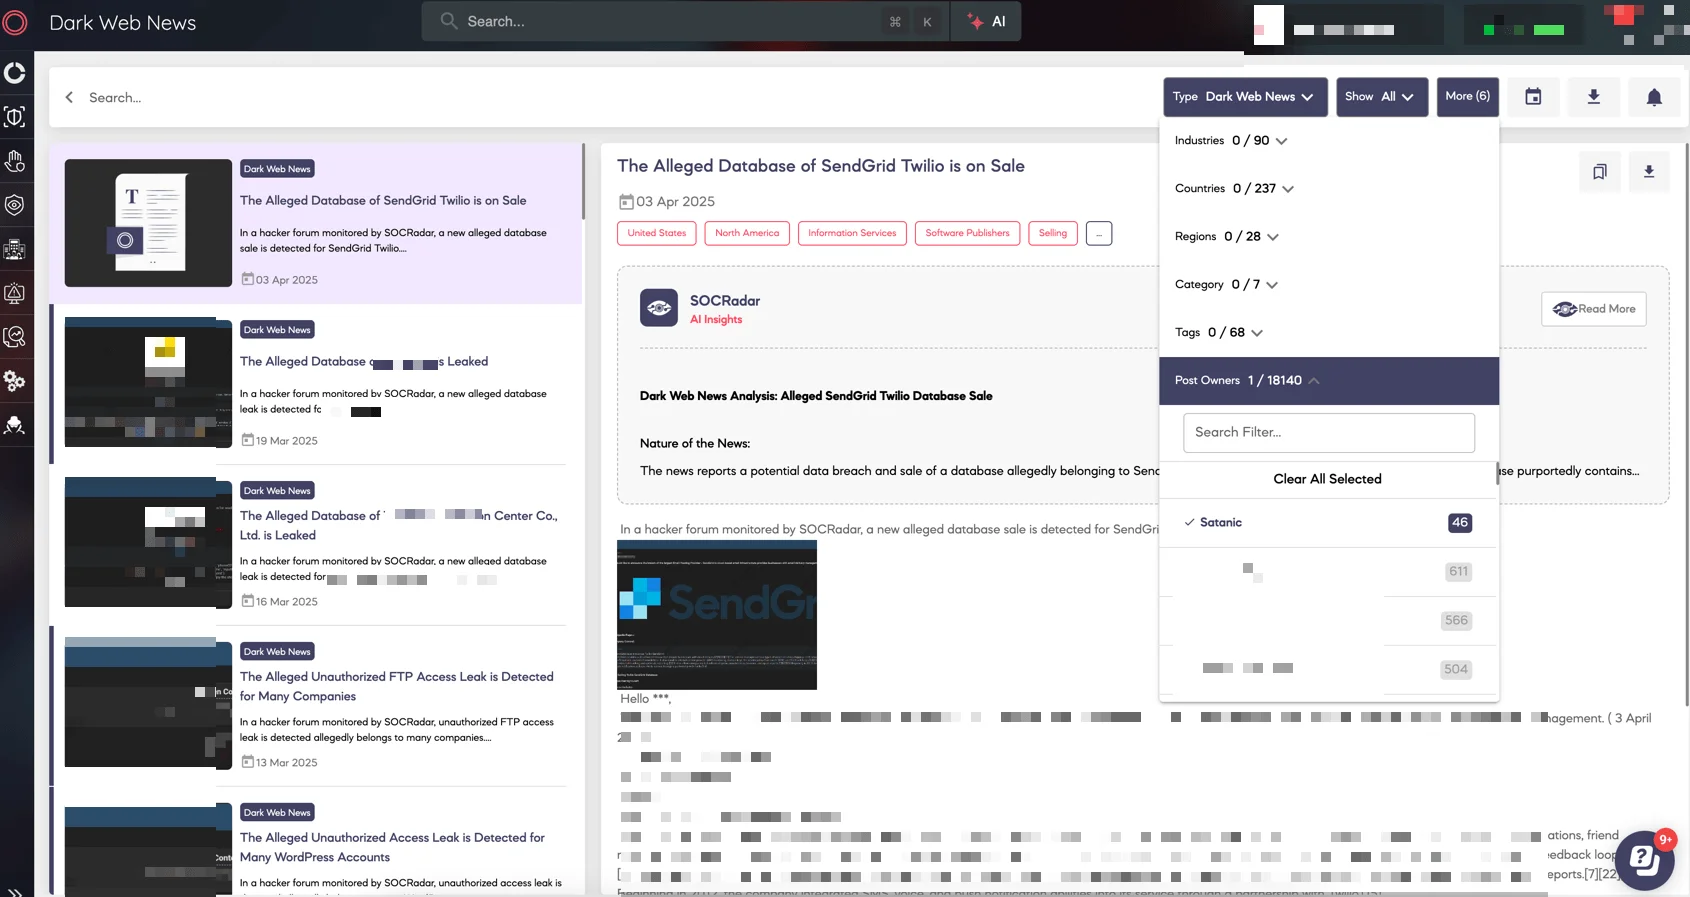Click the news list scrollbar
Viewport: 1690px width, 897px height.
583,182
